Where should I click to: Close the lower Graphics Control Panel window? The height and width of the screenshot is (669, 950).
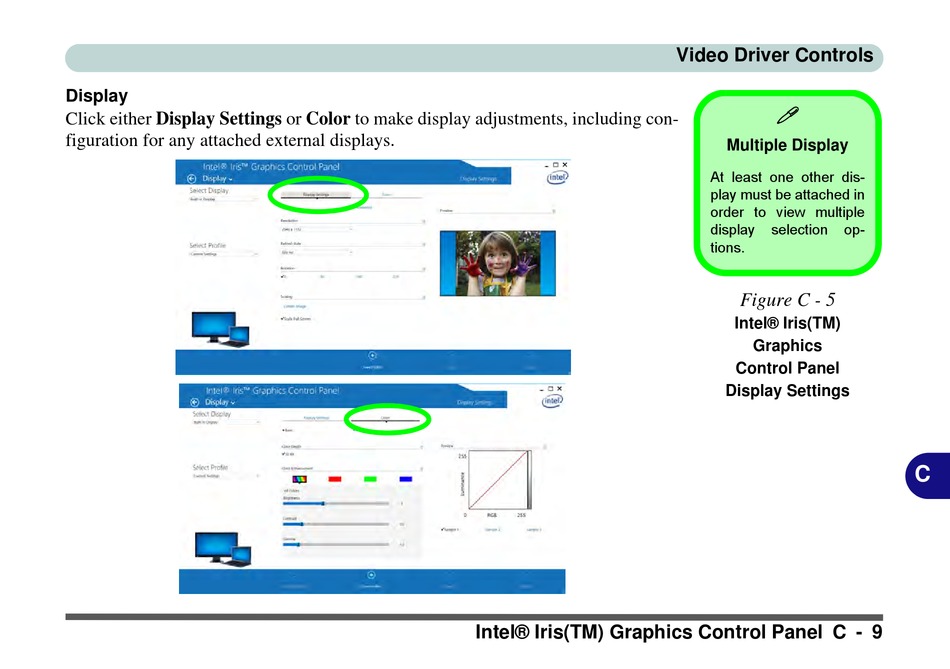[559, 388]
